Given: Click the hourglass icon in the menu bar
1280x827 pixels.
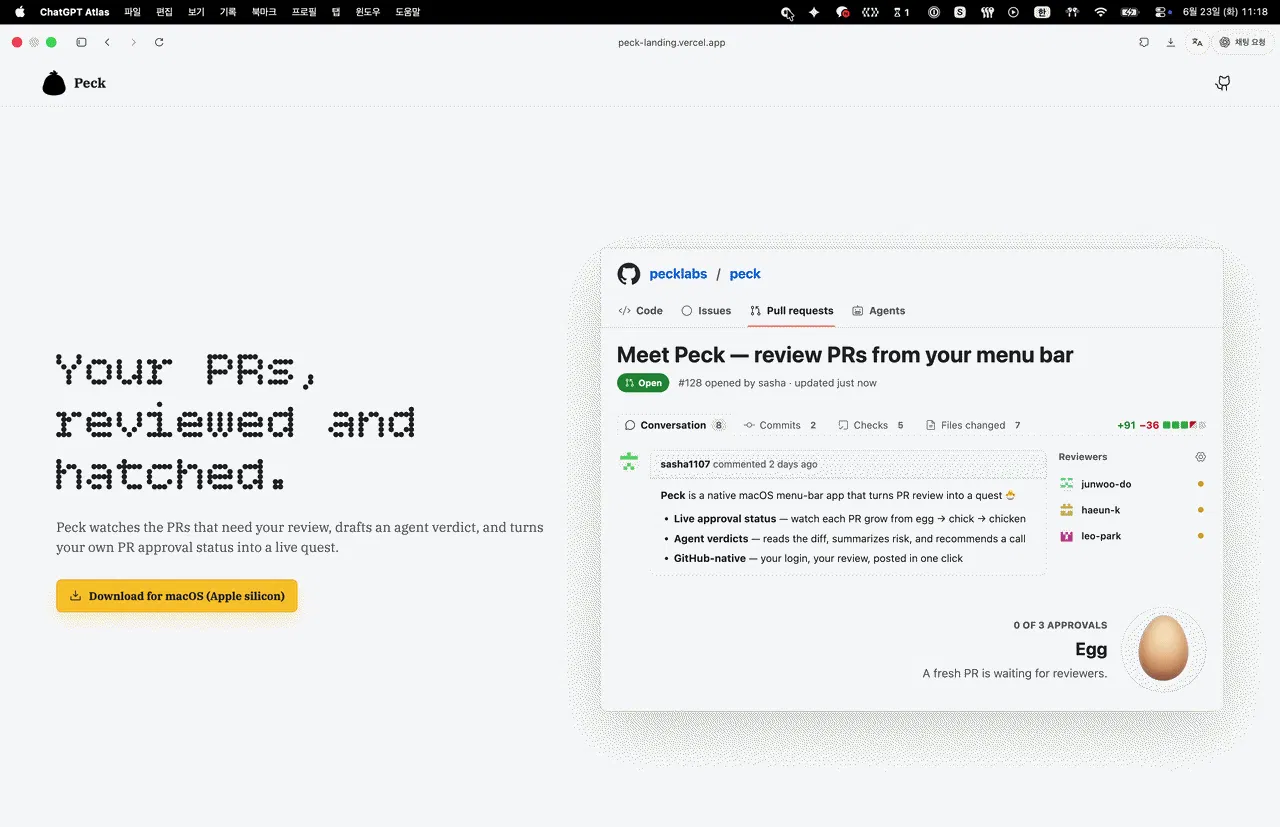Looking at the screenshot, I should [x=897, y=12].
